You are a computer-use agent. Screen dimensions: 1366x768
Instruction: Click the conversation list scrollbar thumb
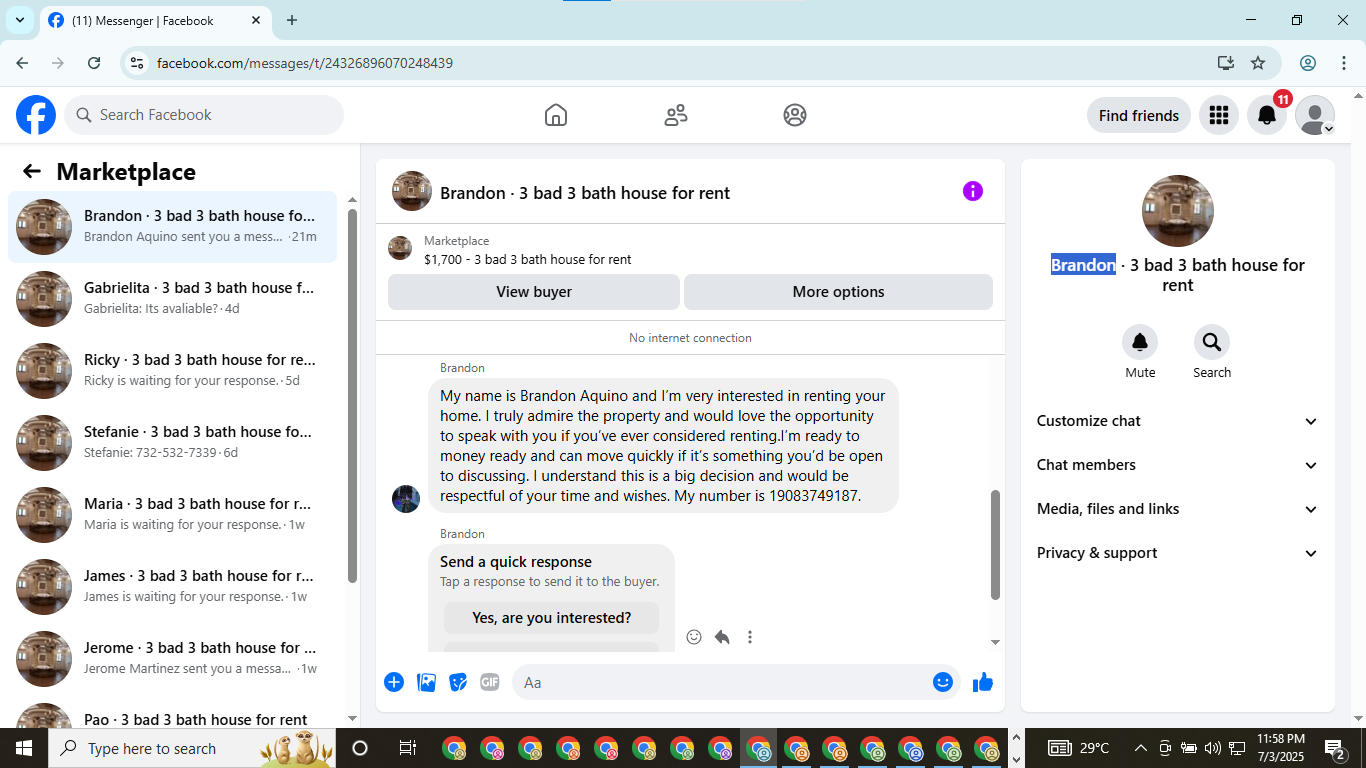coord(352,396)
